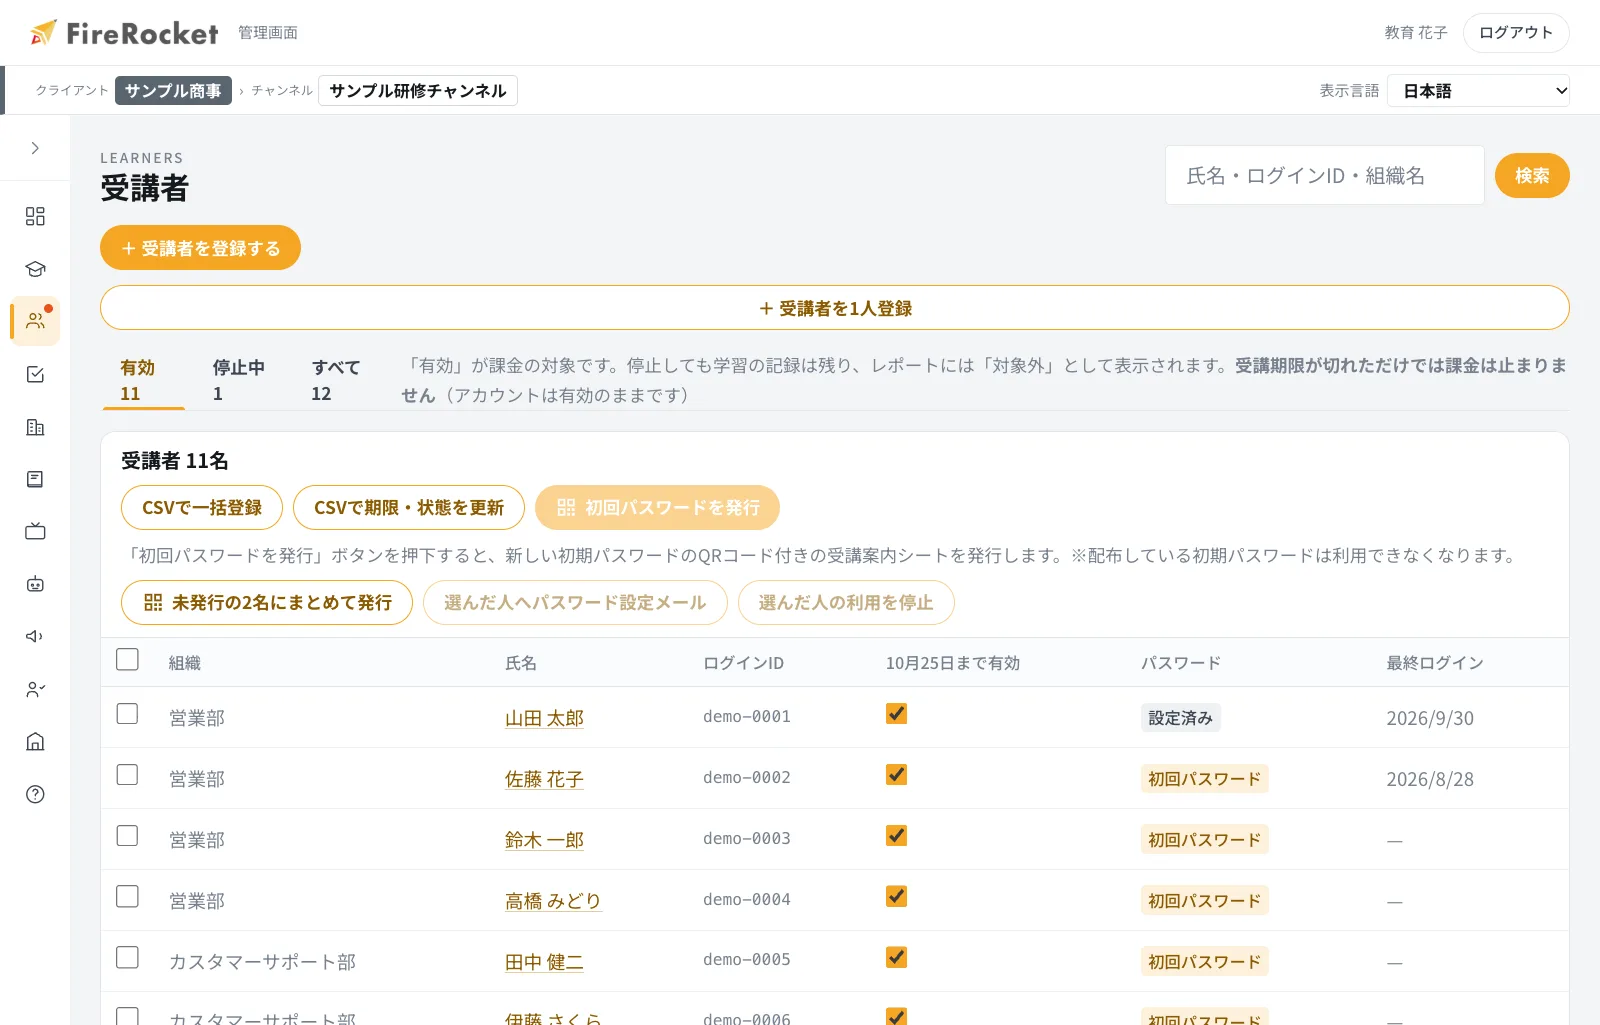Toggle the validity checkbox for demo-0003

(896, 836)
